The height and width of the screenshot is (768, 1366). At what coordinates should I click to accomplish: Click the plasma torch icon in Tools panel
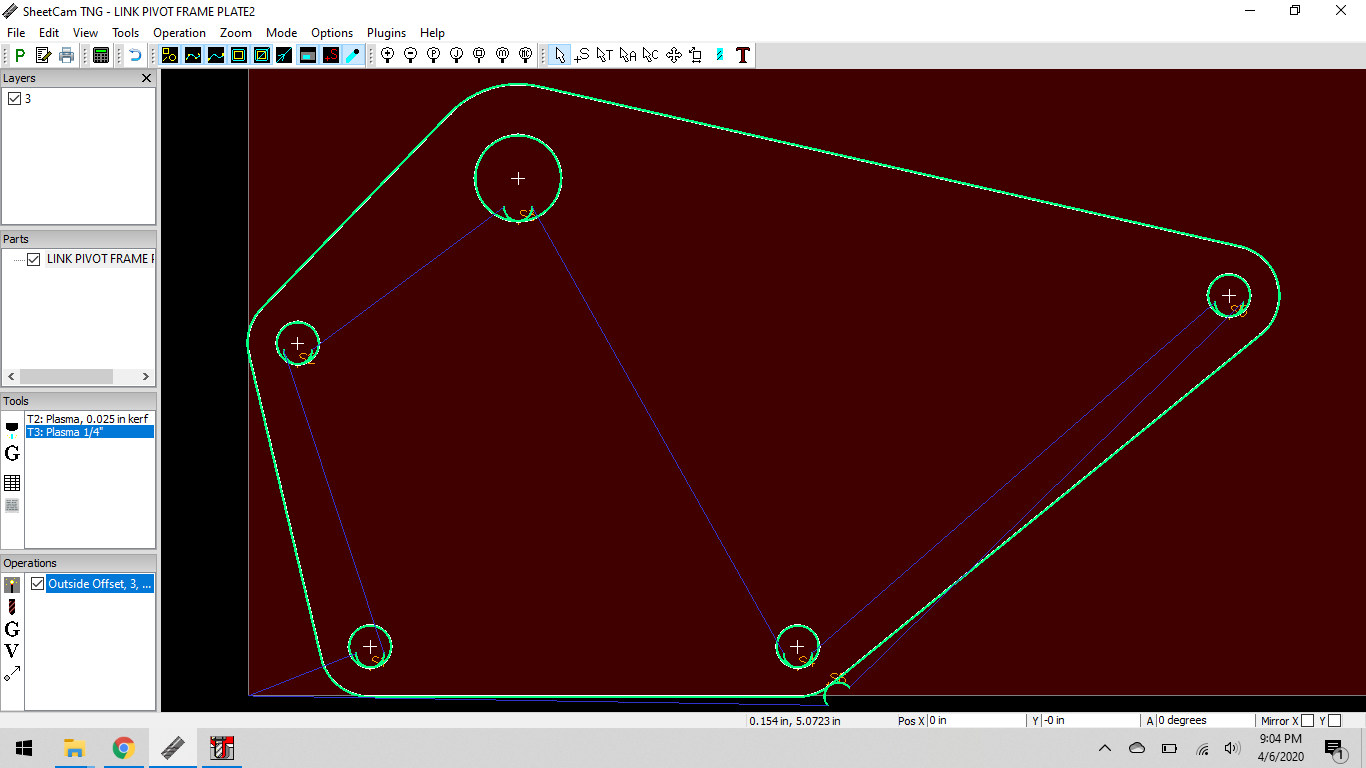click(12, 428)
